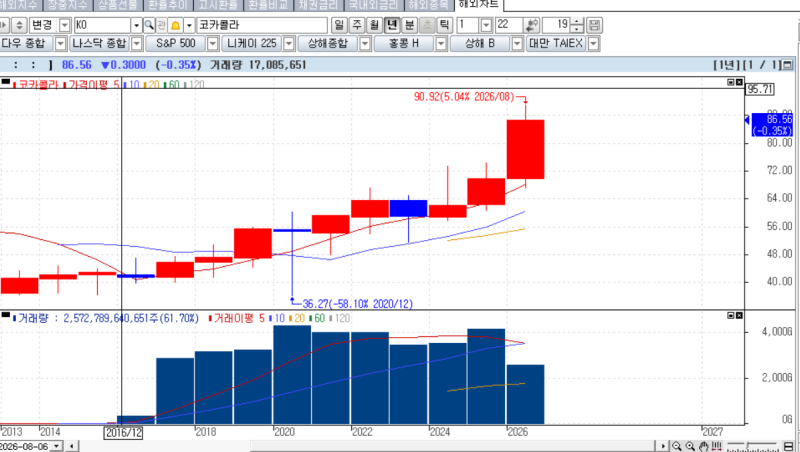Minimize the price chart panel
Screen dimensions: 800x452
pos(731,82)
